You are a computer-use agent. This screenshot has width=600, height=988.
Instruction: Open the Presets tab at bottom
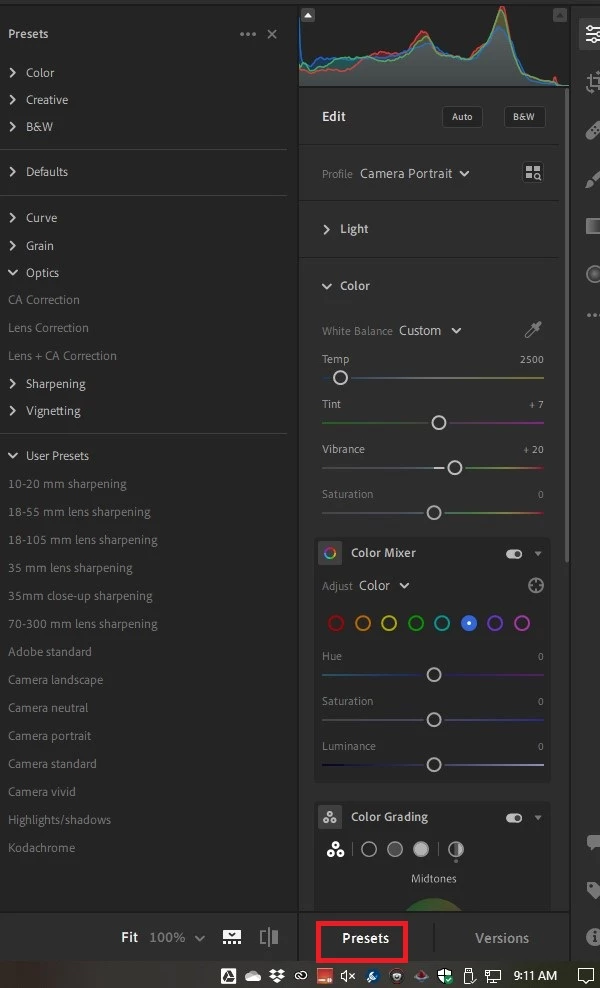click(365, 938)
